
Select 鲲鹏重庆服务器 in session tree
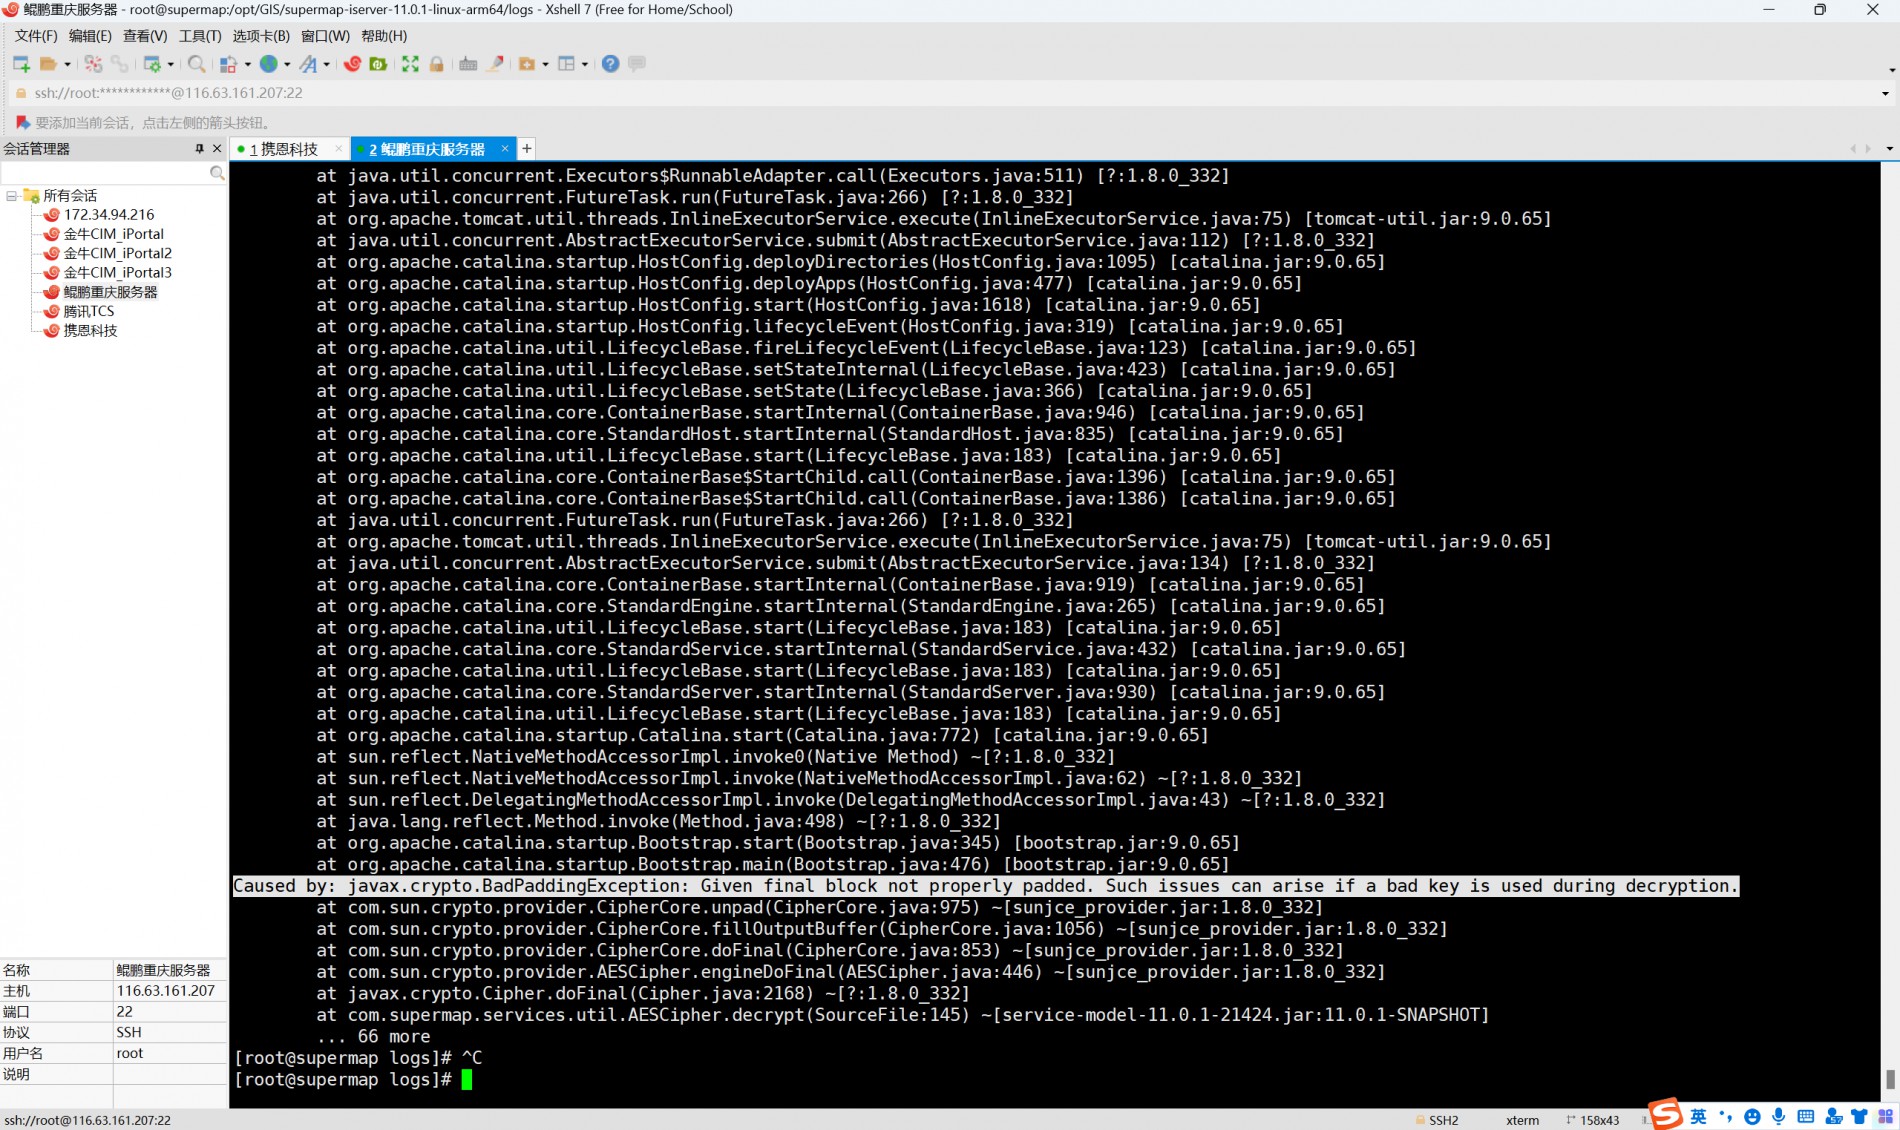point(110,292)
